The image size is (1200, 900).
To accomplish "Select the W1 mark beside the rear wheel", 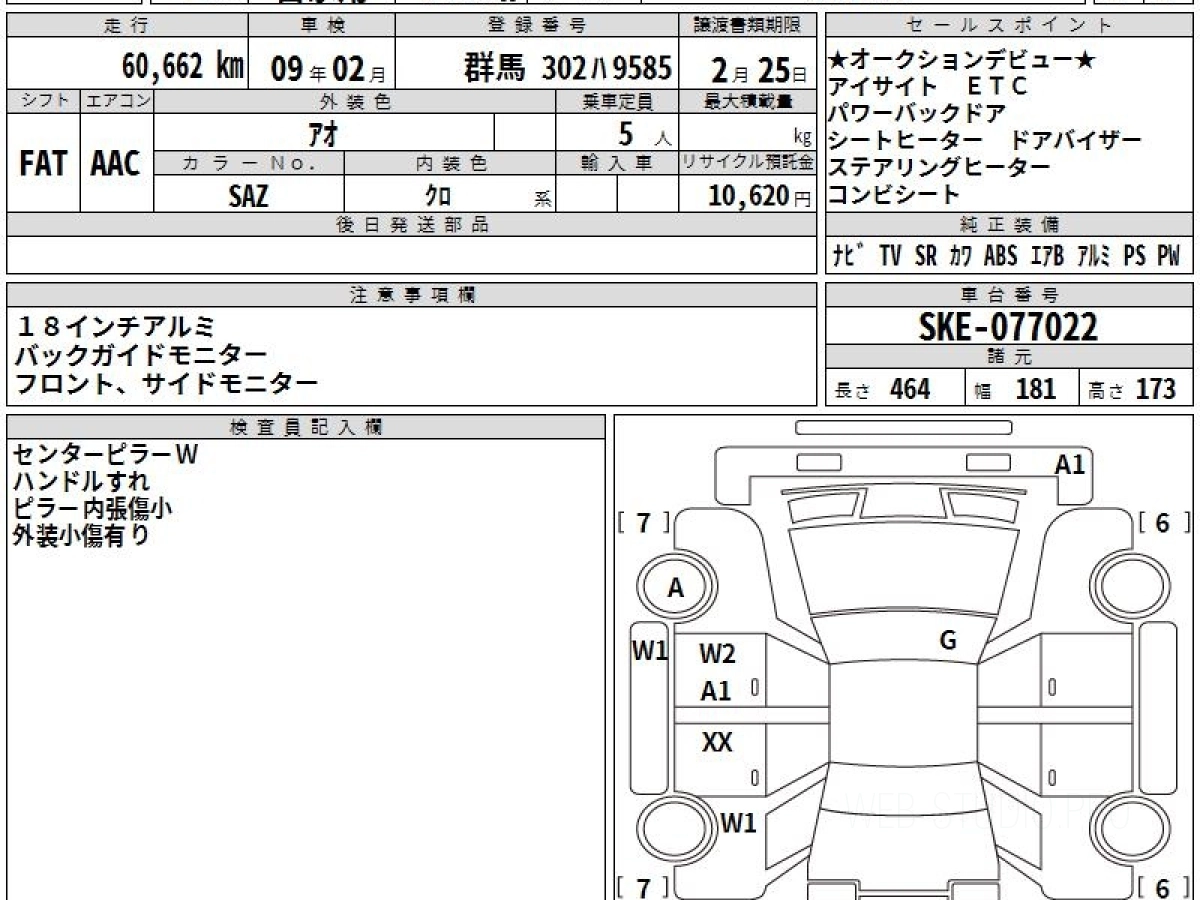I will pos(738,824).
